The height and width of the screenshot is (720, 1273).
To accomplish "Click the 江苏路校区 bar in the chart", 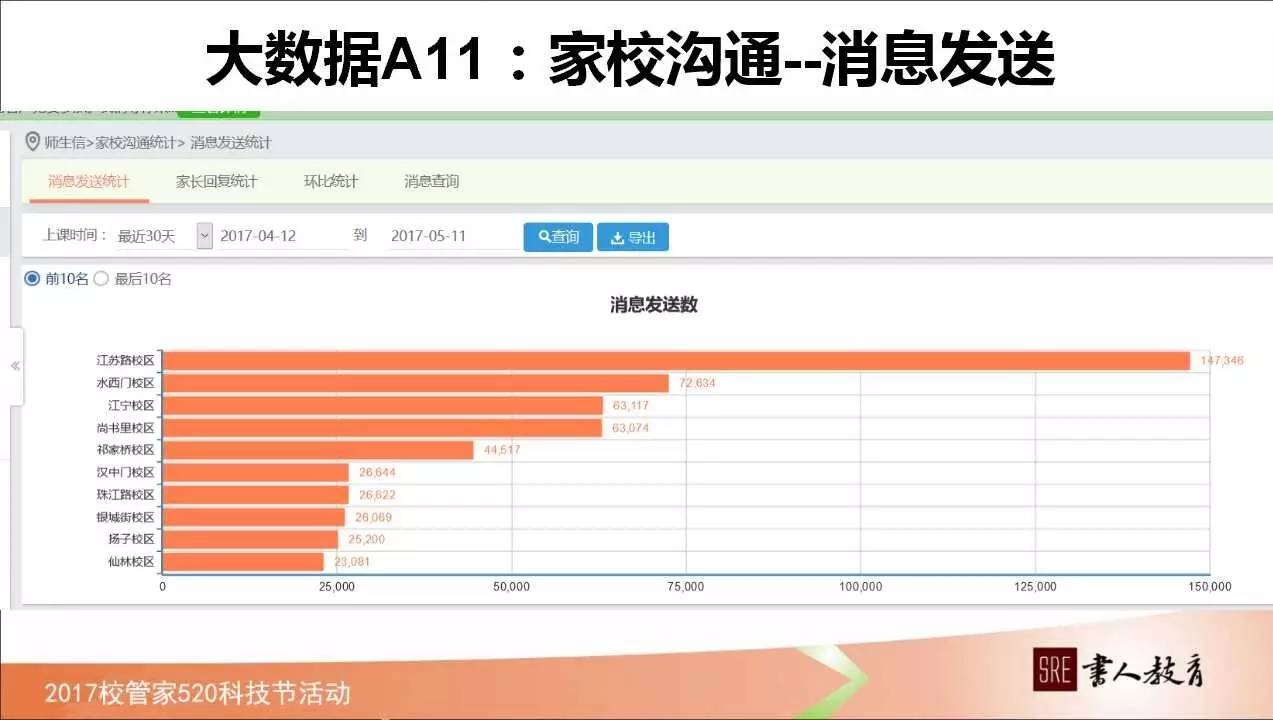I will (x=670, y=358).
